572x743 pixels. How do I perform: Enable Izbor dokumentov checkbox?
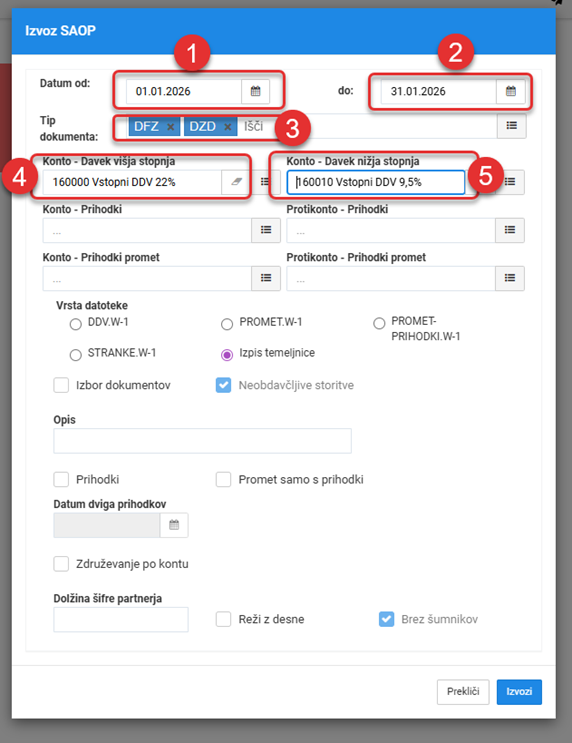[61, 385]
